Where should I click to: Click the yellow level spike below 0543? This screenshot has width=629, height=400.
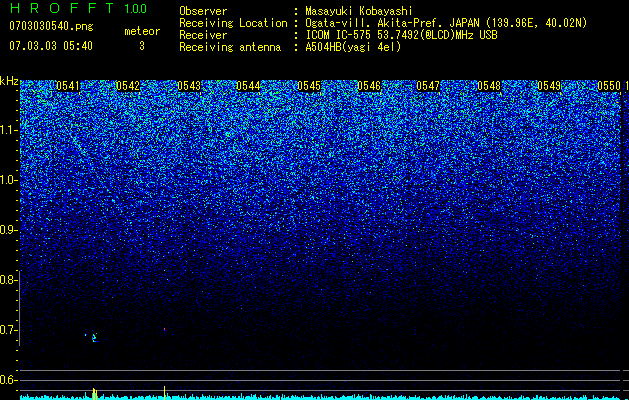[164, 393]
